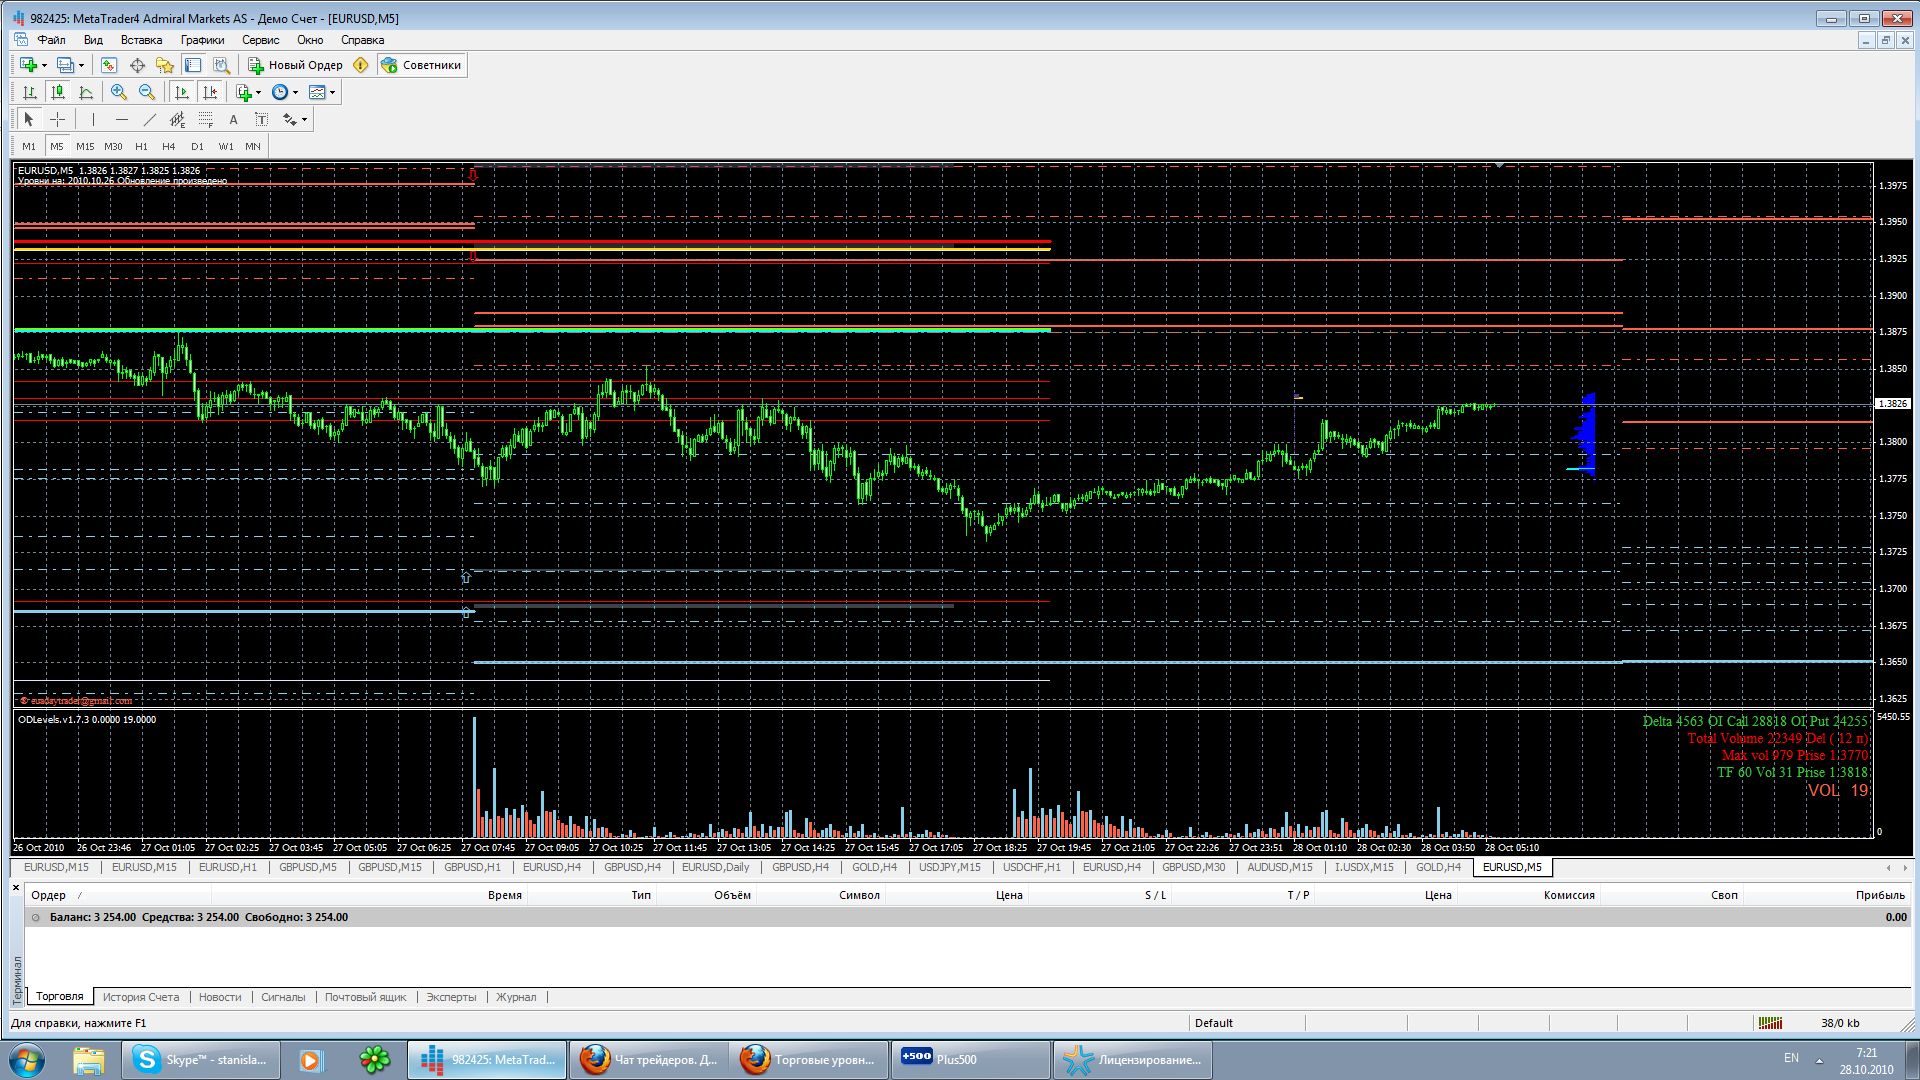Switch timeframe to M15
The width and height of the screenshot is (1920, 1080).
[85, 146]
